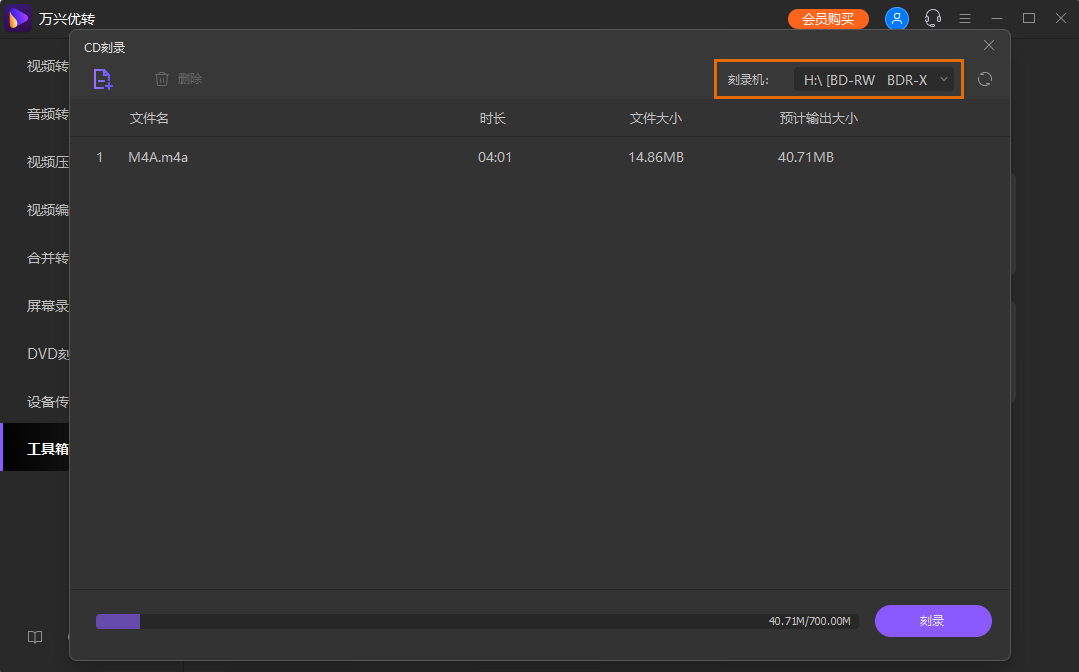Image resolution: width=1079 pixels, height=672 pixels.
Task: Select the 工具箱 sidebar tab
Action: pos(36,449)
